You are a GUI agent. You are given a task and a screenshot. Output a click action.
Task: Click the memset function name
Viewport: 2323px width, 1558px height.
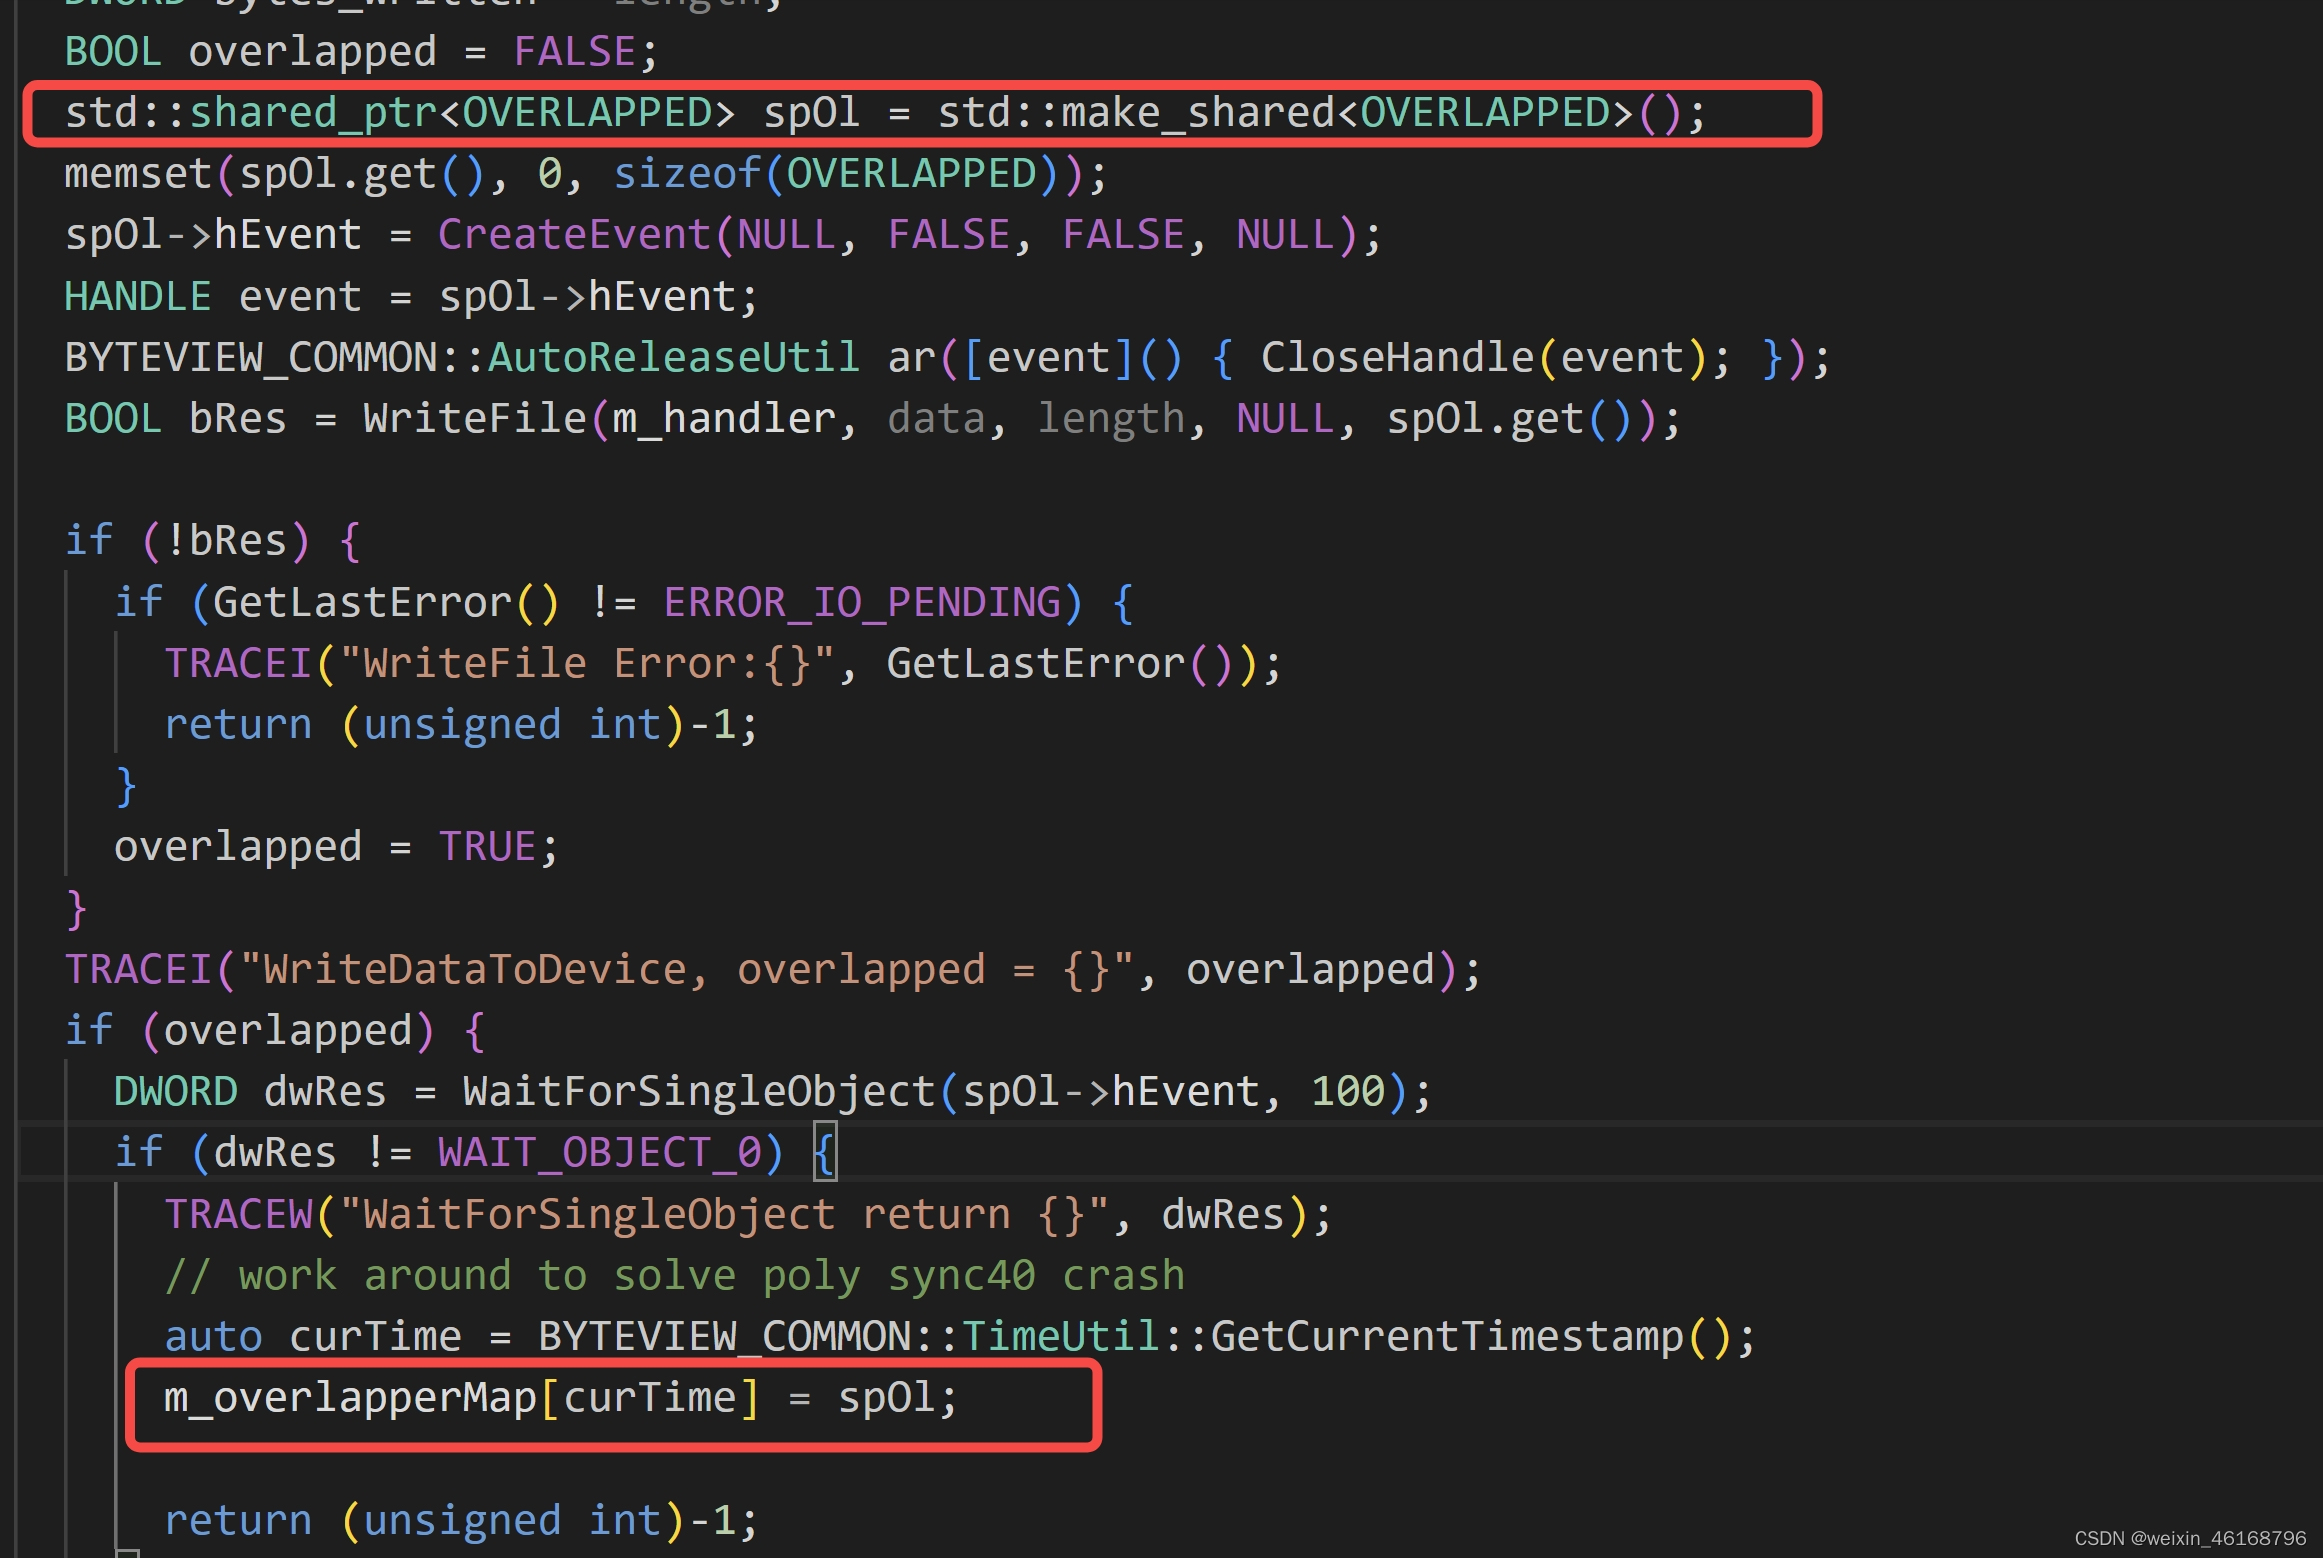click(x=138, y=174)
